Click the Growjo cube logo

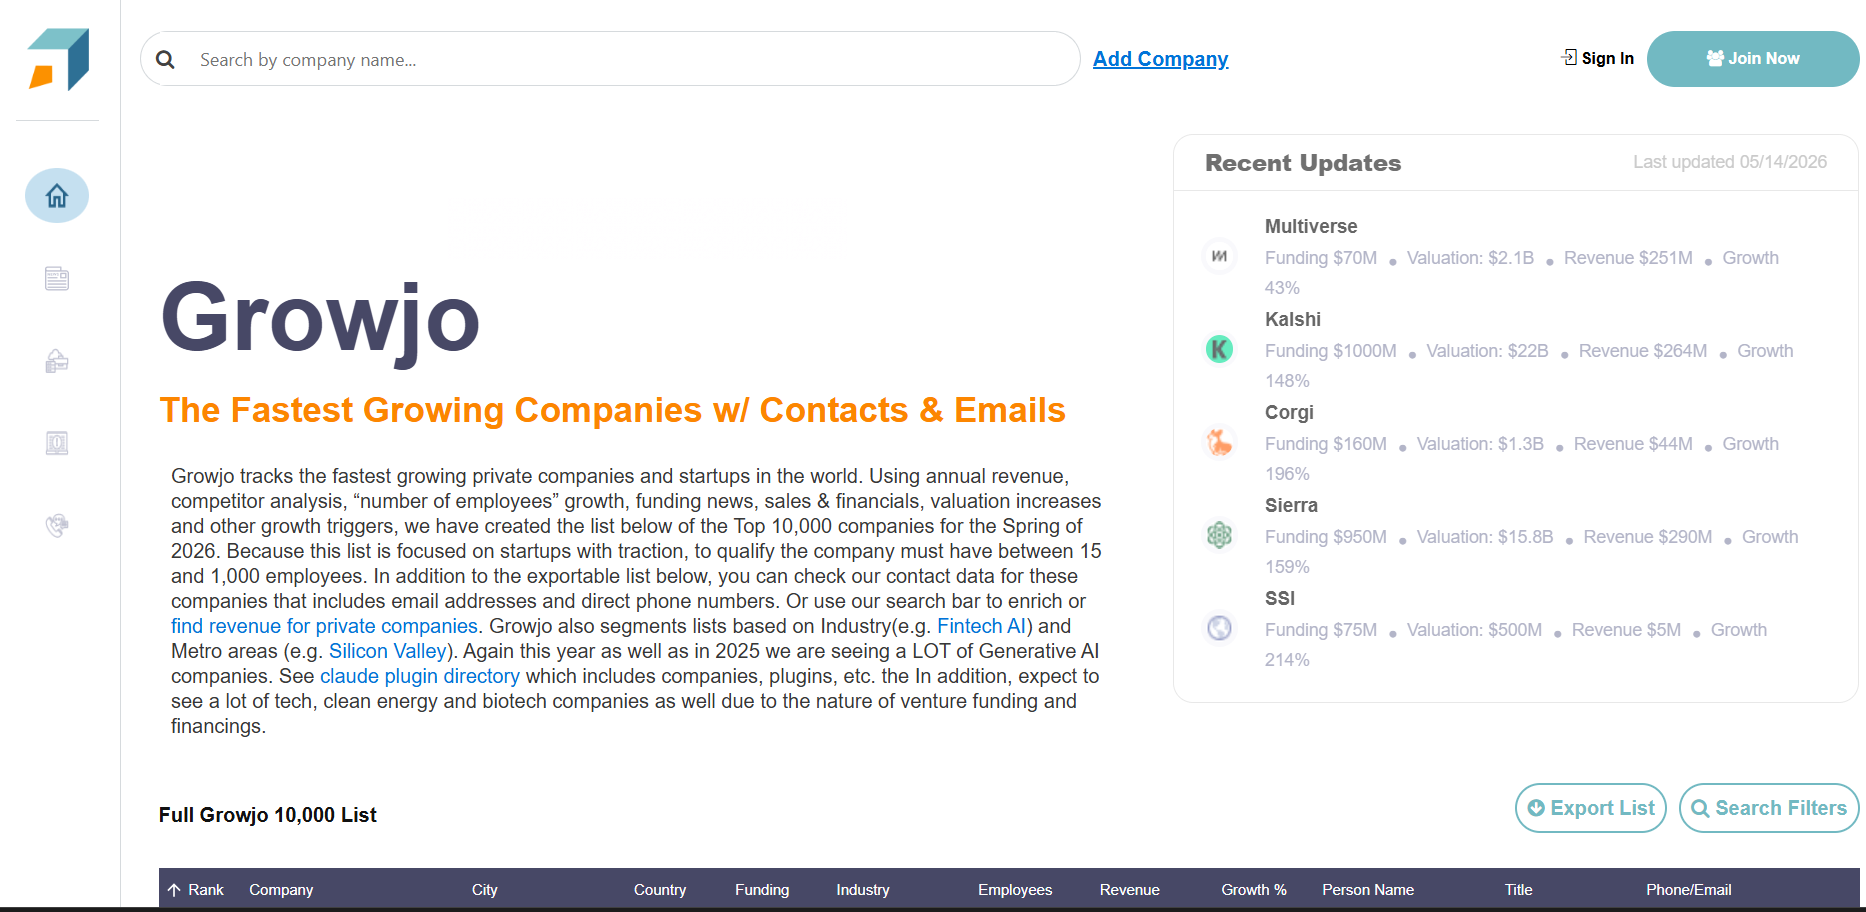pyautogui.click(x=59, y=59)
